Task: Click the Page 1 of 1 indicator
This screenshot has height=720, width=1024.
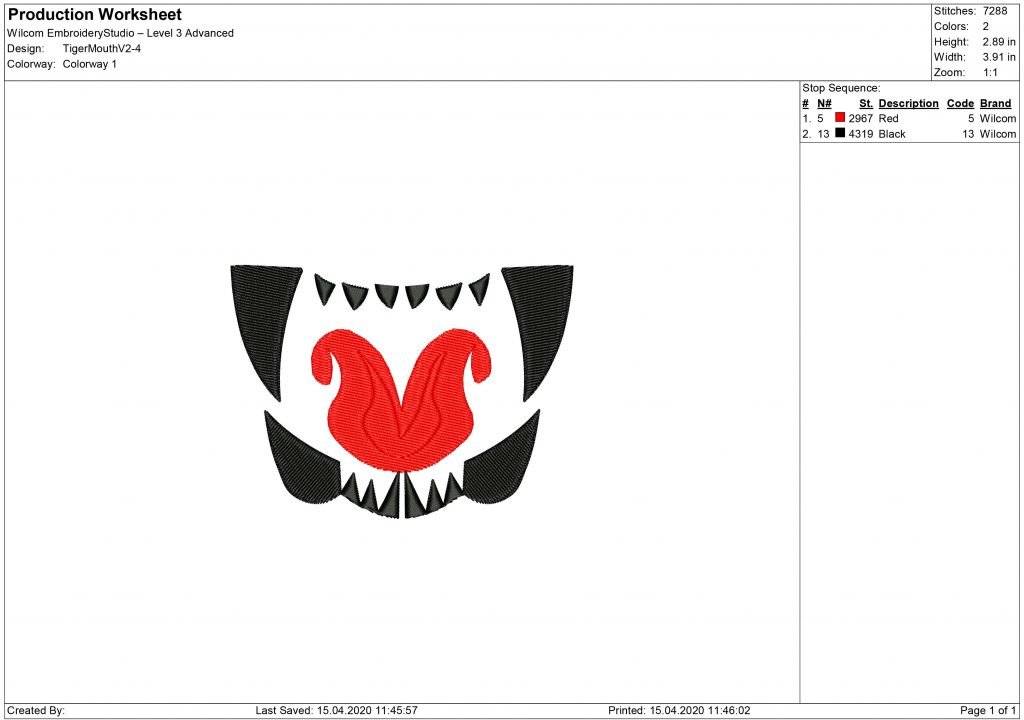Action: coord(988,709)
